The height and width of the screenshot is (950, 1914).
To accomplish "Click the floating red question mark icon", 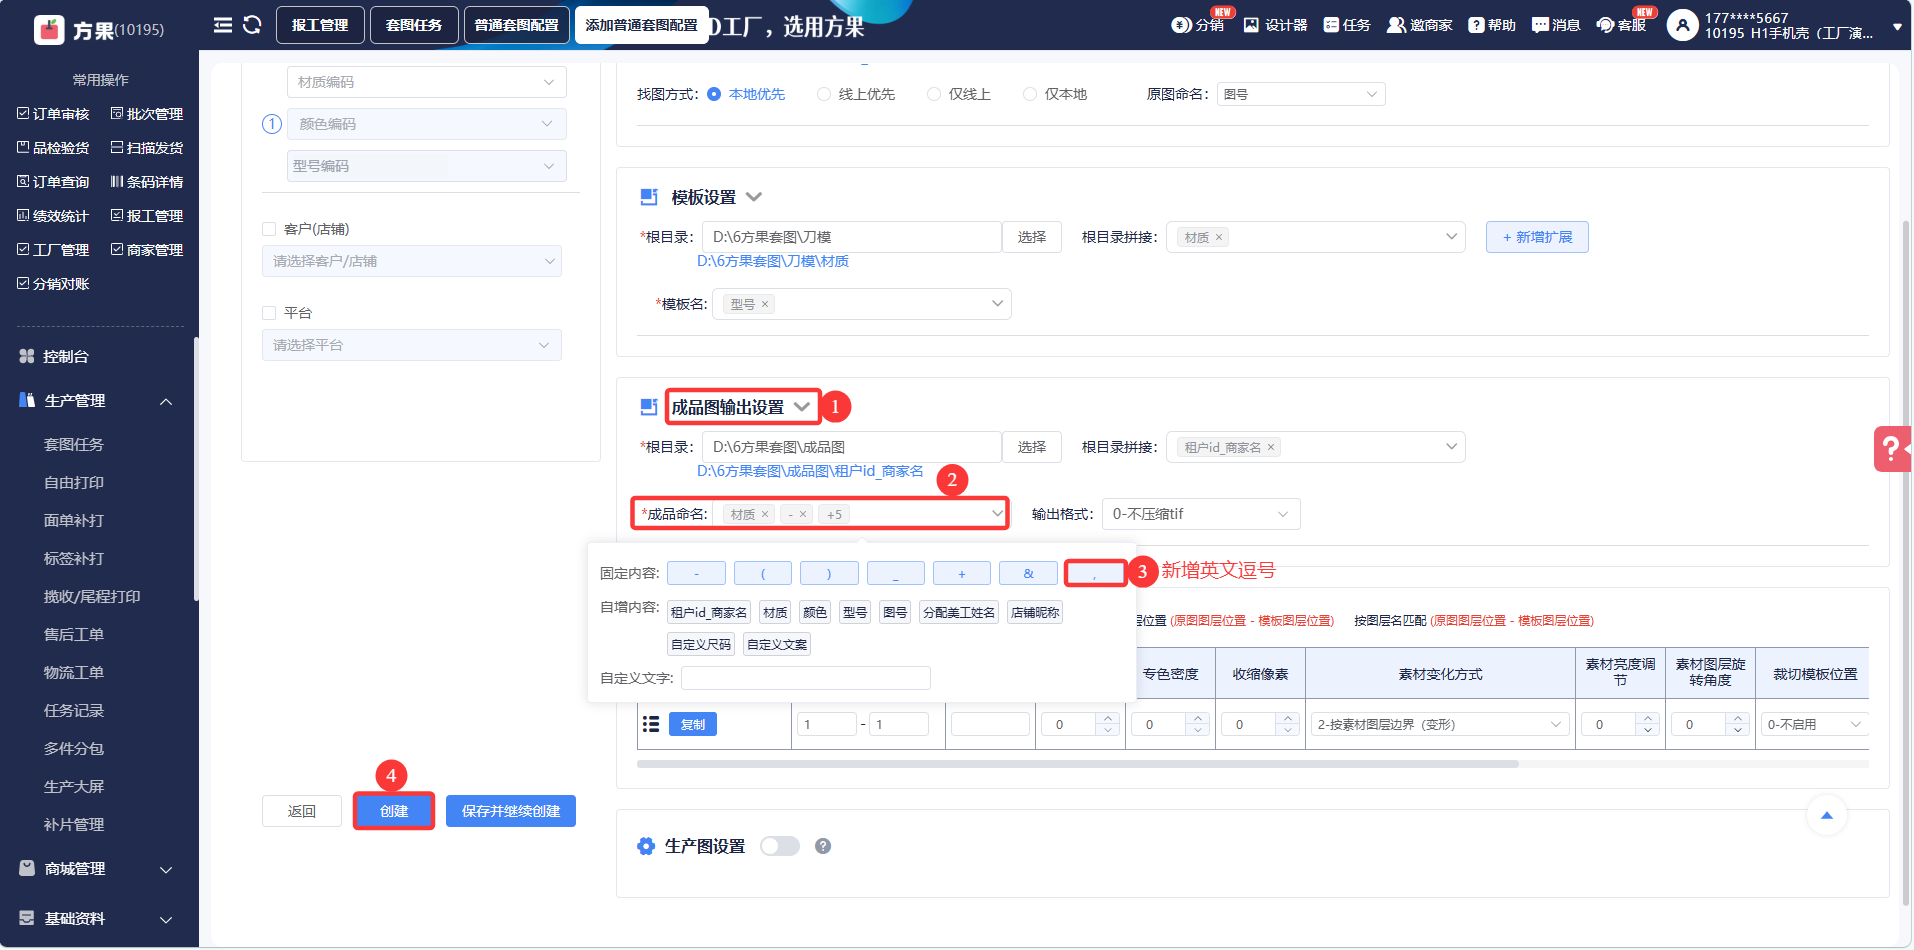I will click(x=1892, y=448).
